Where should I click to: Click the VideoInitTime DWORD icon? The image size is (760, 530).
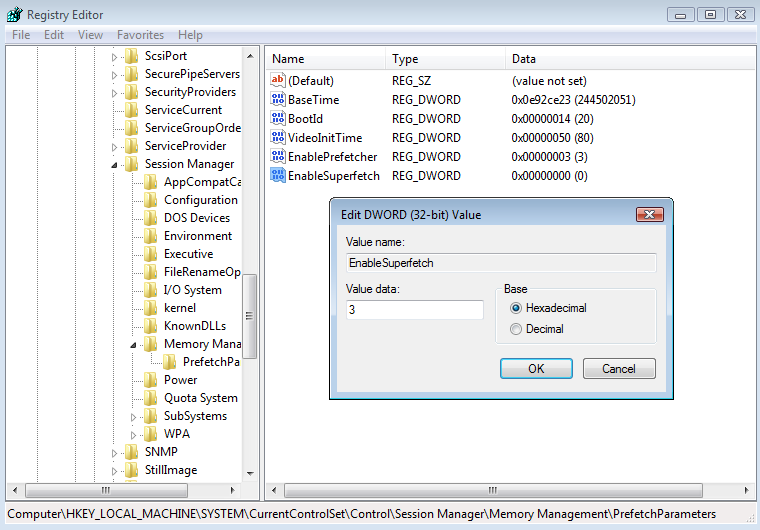tap(278, 137)
